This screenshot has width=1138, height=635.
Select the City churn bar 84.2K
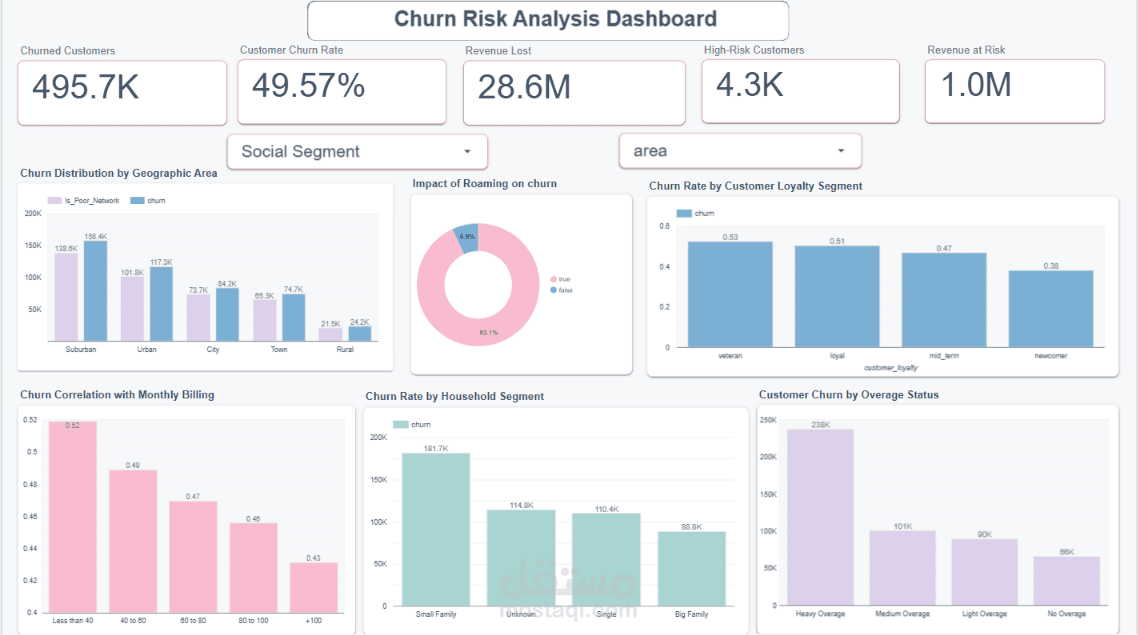pyautogui.click(x=227, y=315)
